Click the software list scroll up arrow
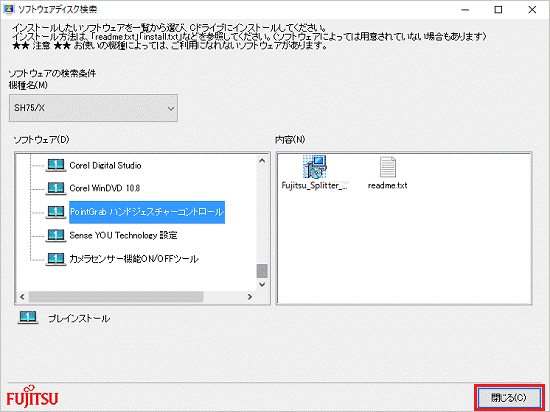The width and height of the screenshot is (550, 412). pos(262,161)
